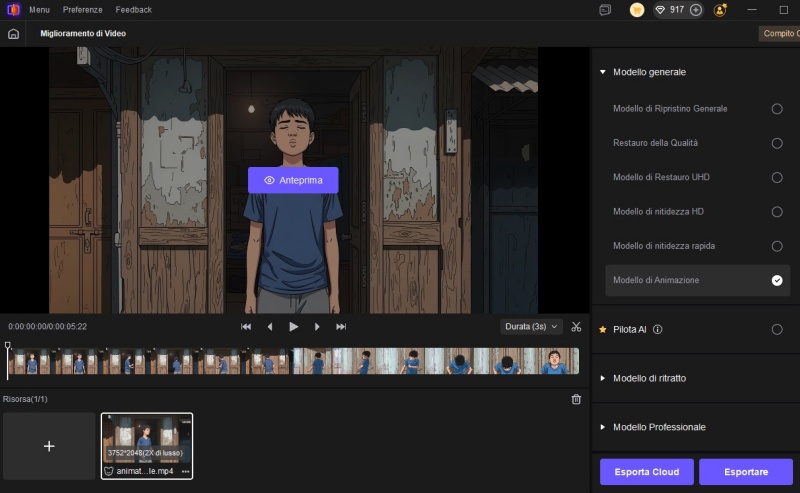Click the scissors trim icon

(x=576, y=327)
